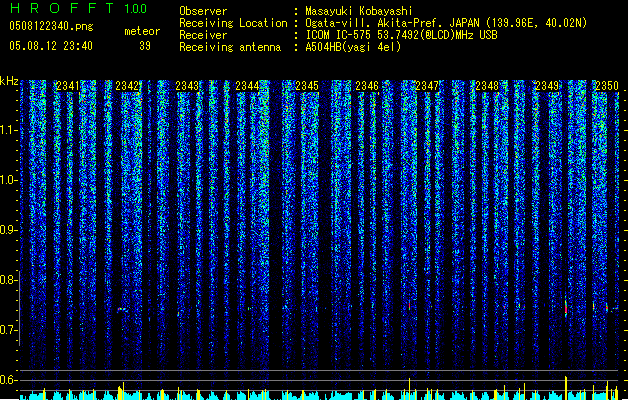Click time marker 2344
Image resolution: width=629 pixels, height=400 pixels.
[x=247, y=86]
